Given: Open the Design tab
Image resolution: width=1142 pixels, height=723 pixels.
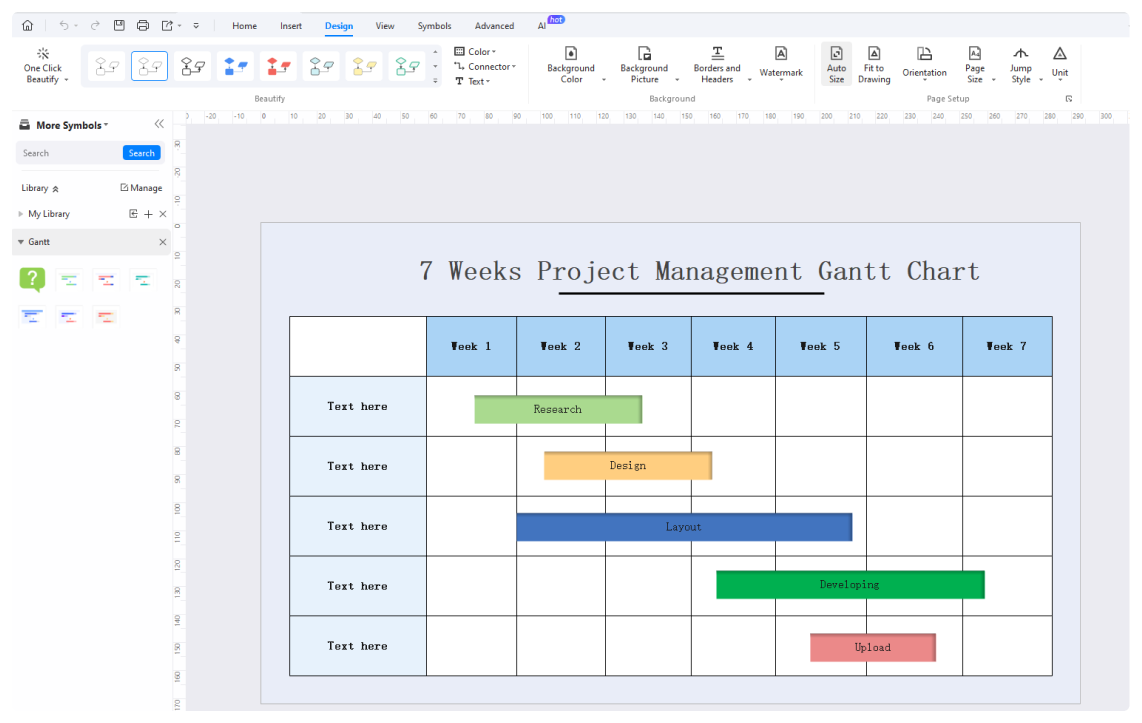Looking at the screenshot, I should (x=339, y=25).
